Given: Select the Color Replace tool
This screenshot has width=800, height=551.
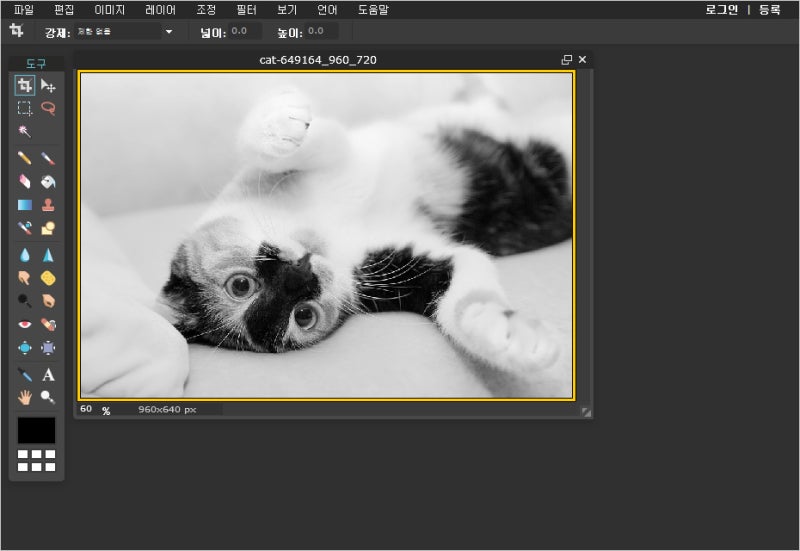Looking at the screenshot, I should [x=24, y=228].
